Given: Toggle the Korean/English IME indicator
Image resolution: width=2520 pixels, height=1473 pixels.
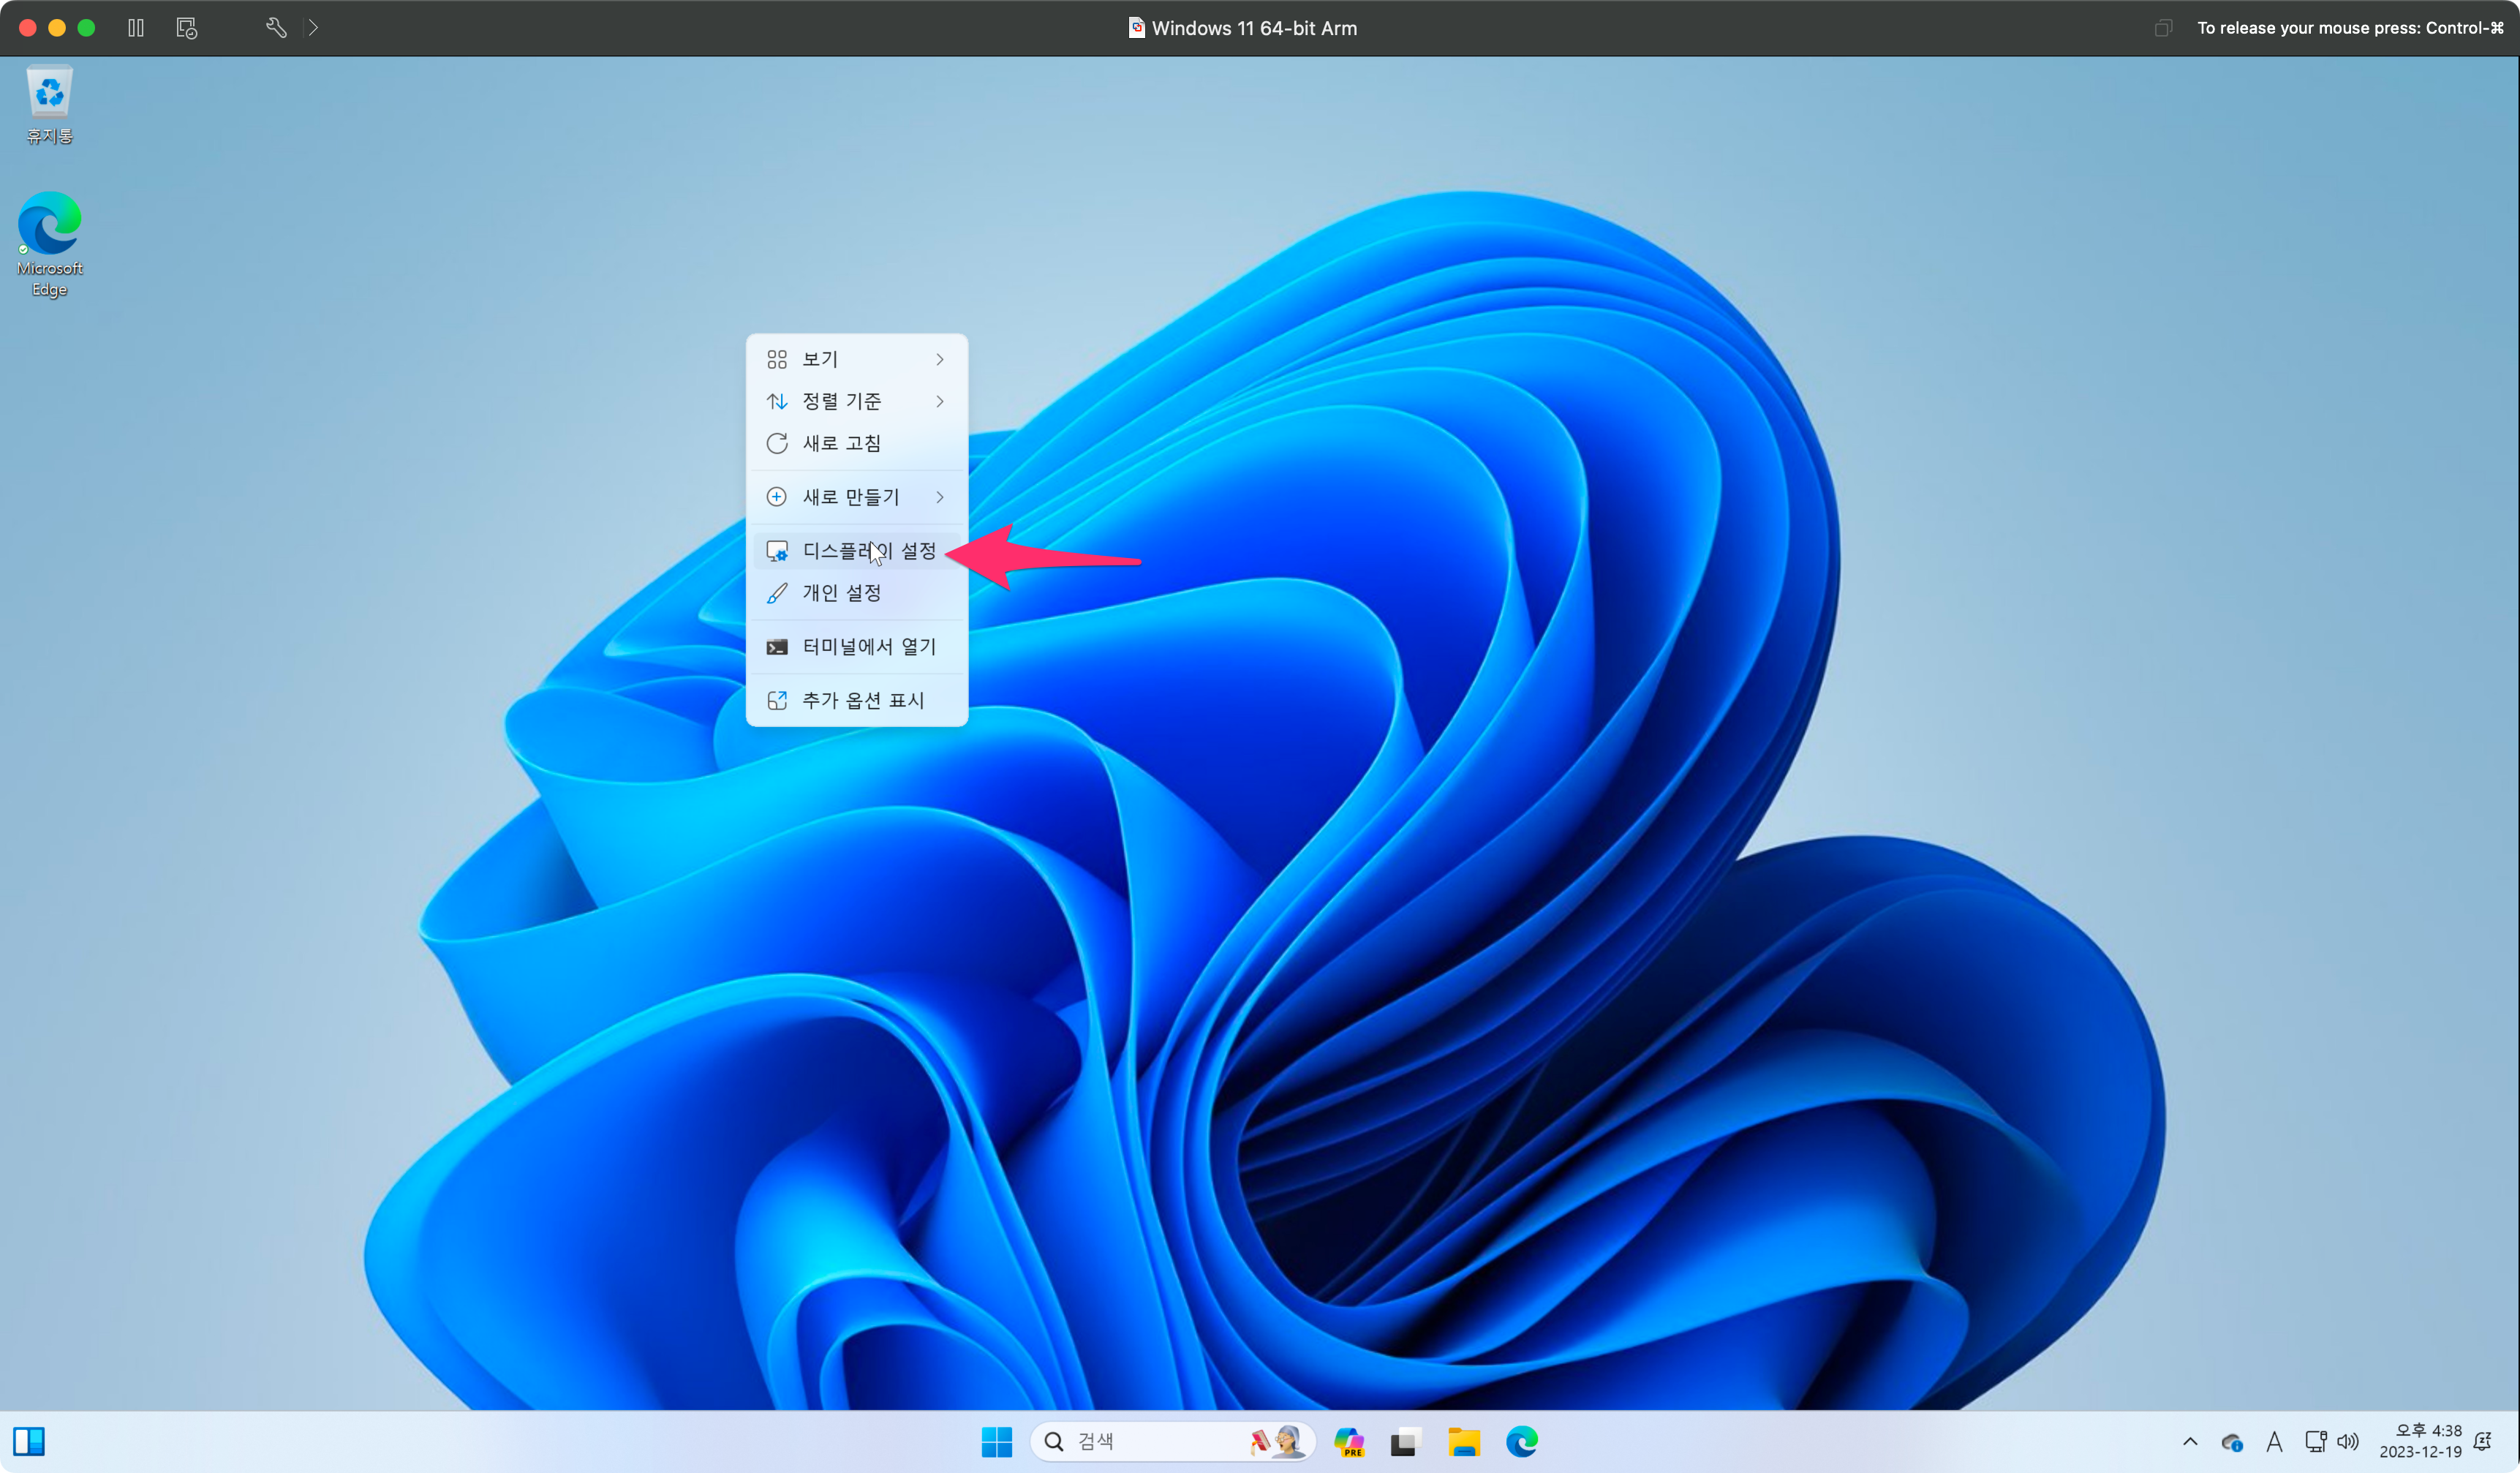Looking at the screenshot, I should click(x=2273, y=1441).
